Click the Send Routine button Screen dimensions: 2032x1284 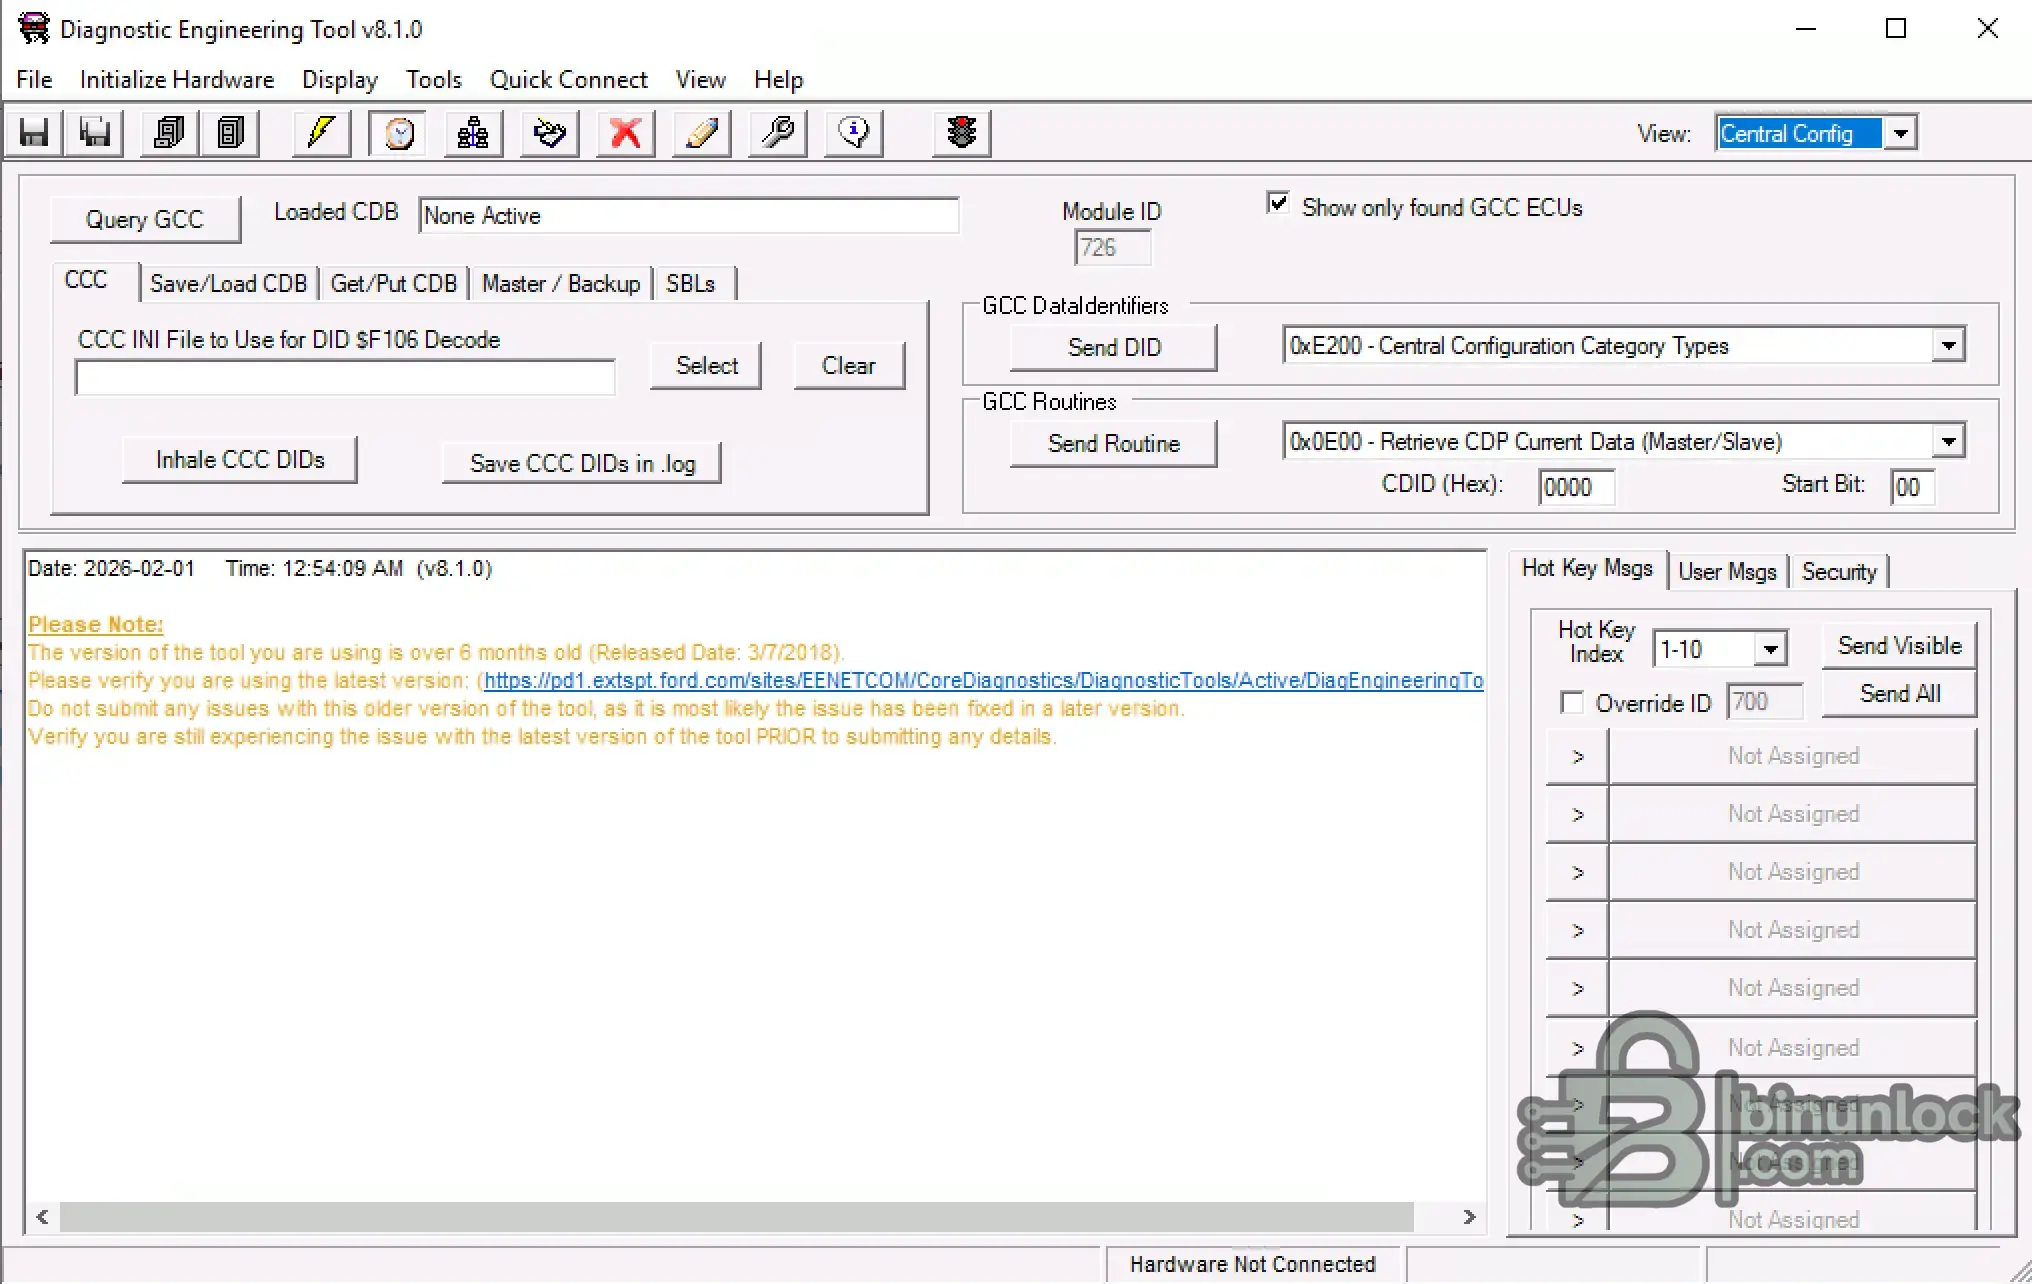1114,444
